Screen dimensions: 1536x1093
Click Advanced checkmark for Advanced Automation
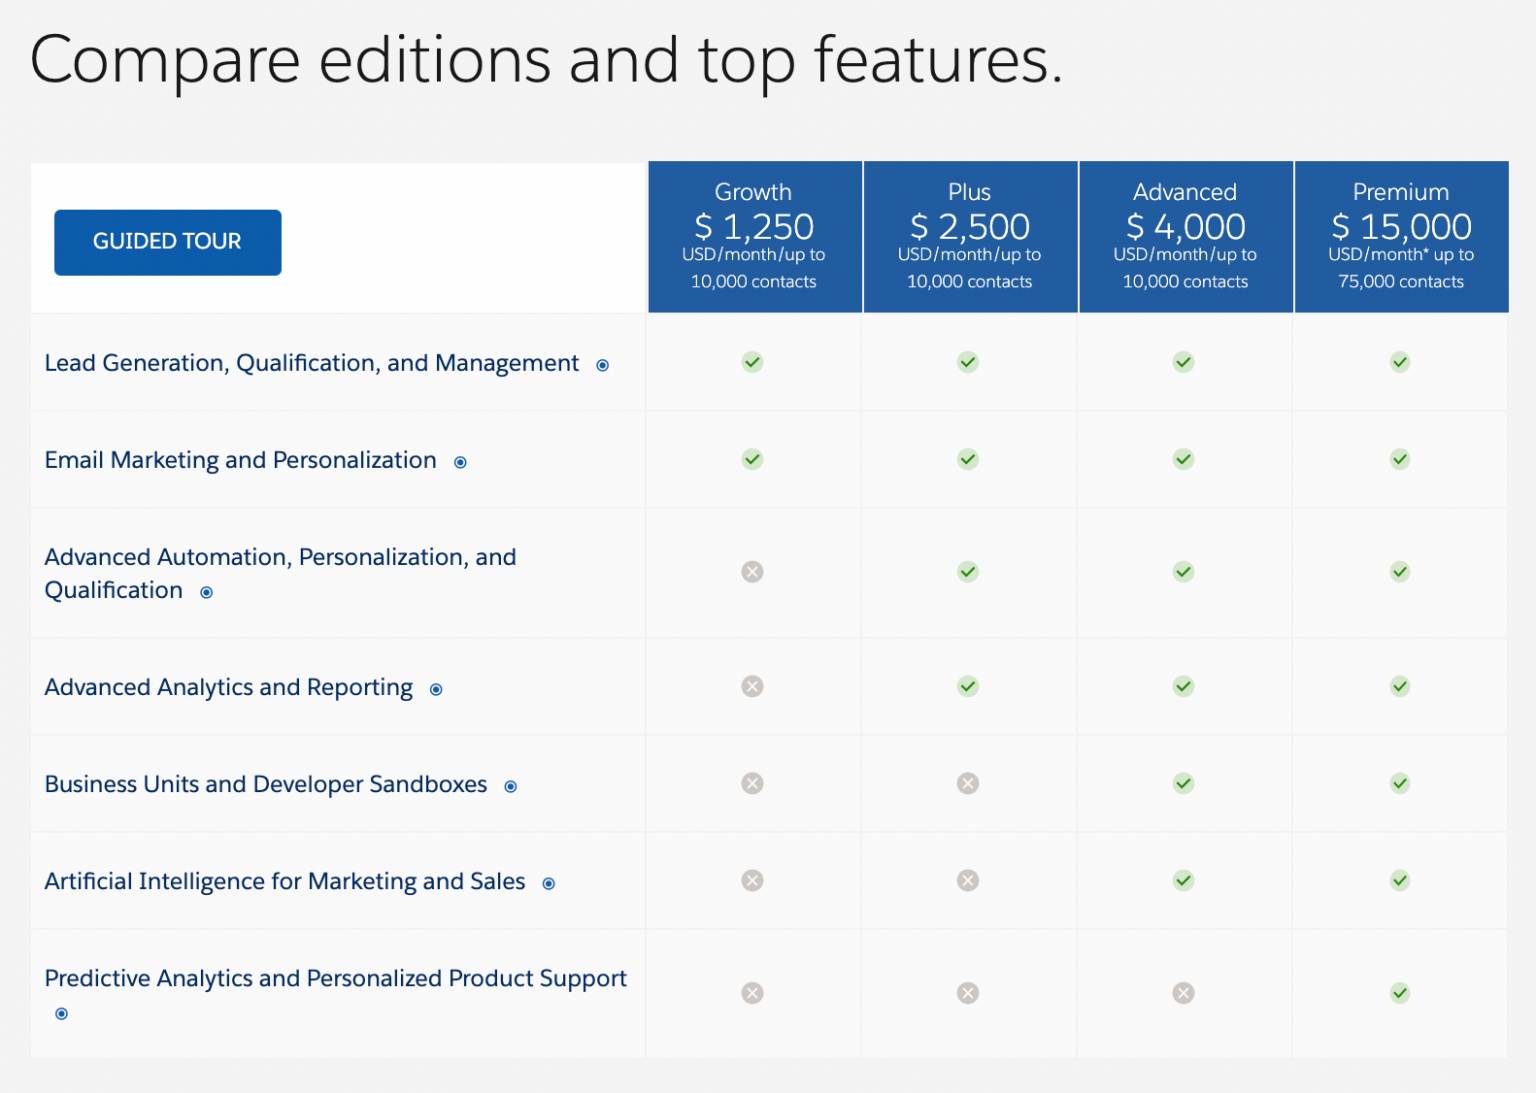[1183, 572]
